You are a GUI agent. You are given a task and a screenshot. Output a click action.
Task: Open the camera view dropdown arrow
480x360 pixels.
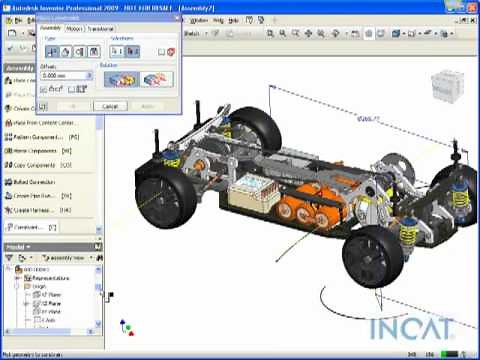click(x=419, y=34)
